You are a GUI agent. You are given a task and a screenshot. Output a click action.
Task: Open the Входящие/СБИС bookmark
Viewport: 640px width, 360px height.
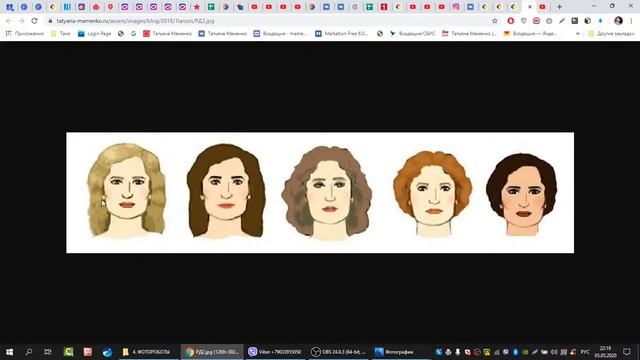[412, 33]
